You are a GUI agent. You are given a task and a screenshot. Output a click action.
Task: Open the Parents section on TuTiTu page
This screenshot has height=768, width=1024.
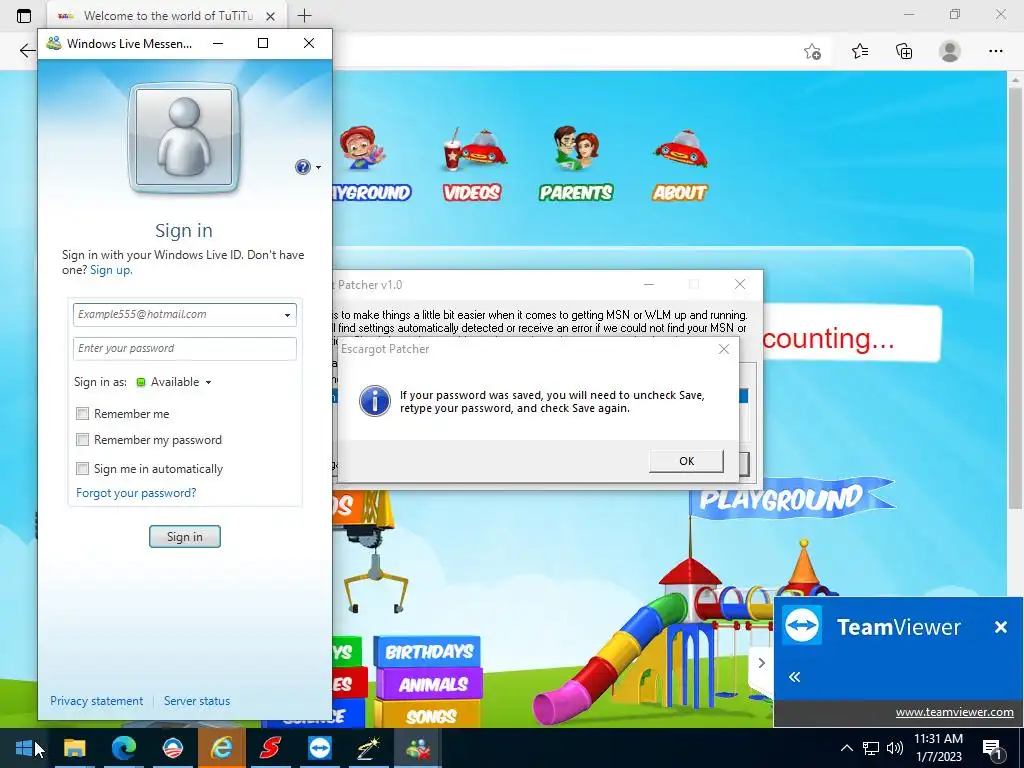click(x=575, y=165)
